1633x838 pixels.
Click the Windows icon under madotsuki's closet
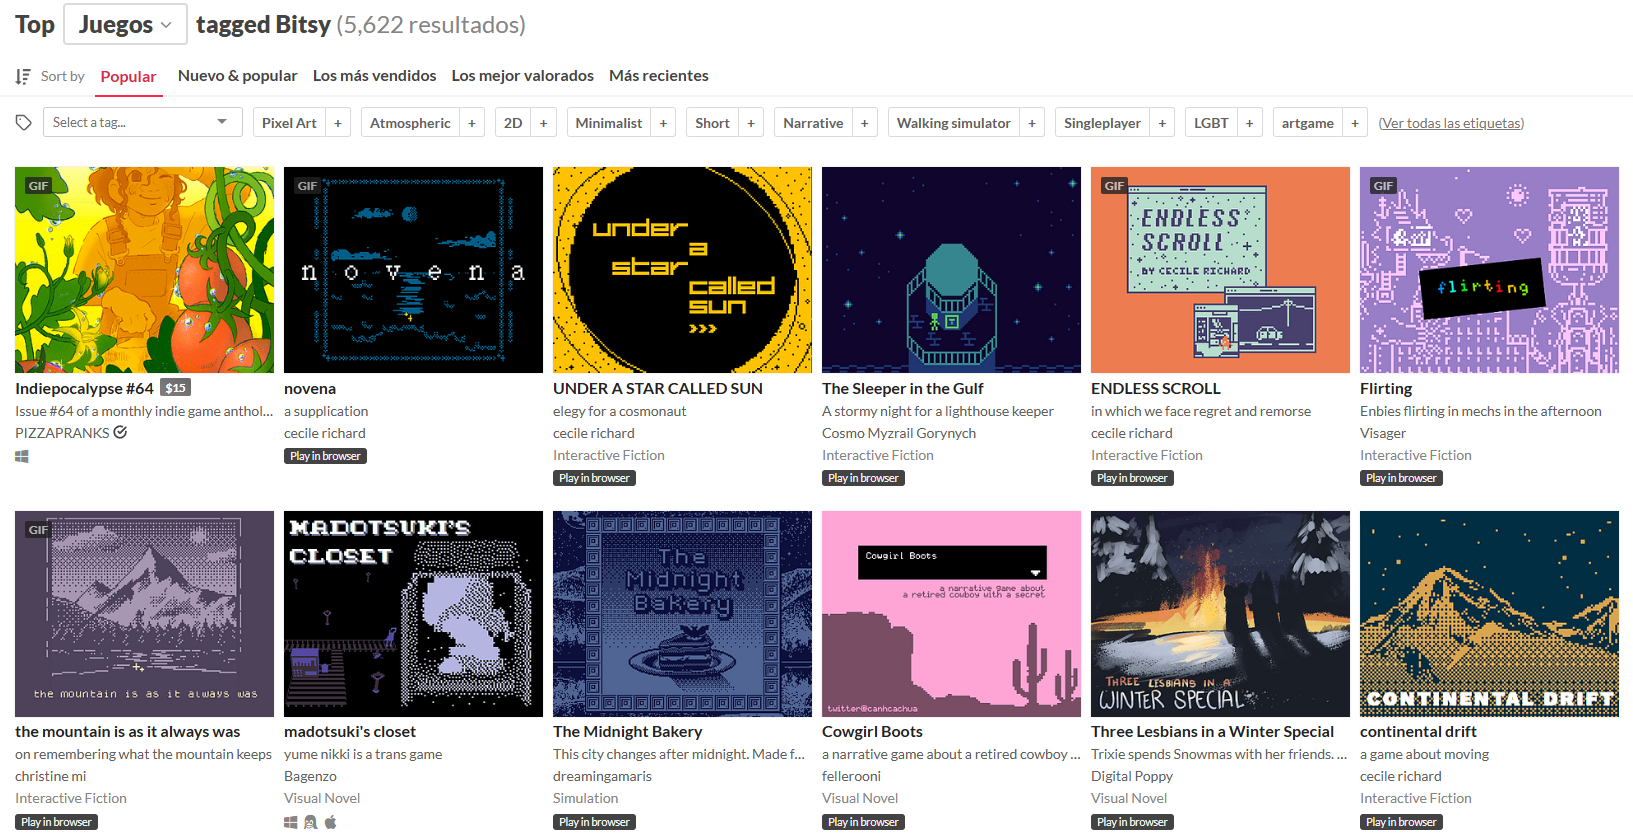tap(291, 822)
